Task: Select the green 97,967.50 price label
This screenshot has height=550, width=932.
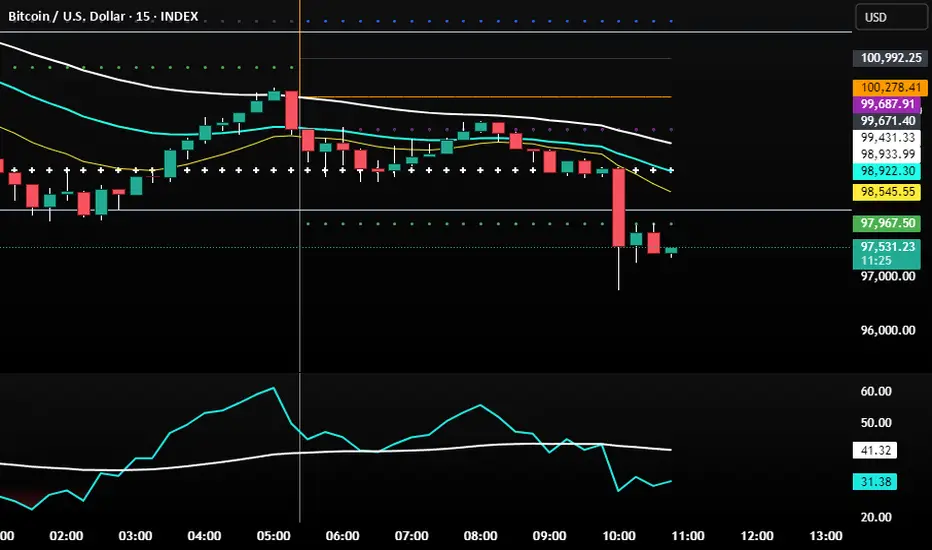Action: pos(887,223)
